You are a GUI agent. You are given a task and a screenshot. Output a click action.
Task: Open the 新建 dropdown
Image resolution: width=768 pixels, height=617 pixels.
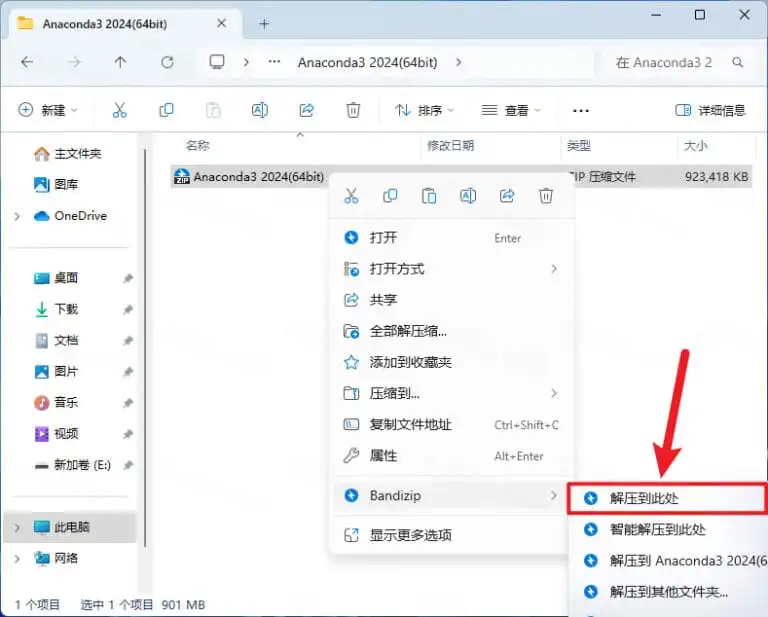pos(48,110)
